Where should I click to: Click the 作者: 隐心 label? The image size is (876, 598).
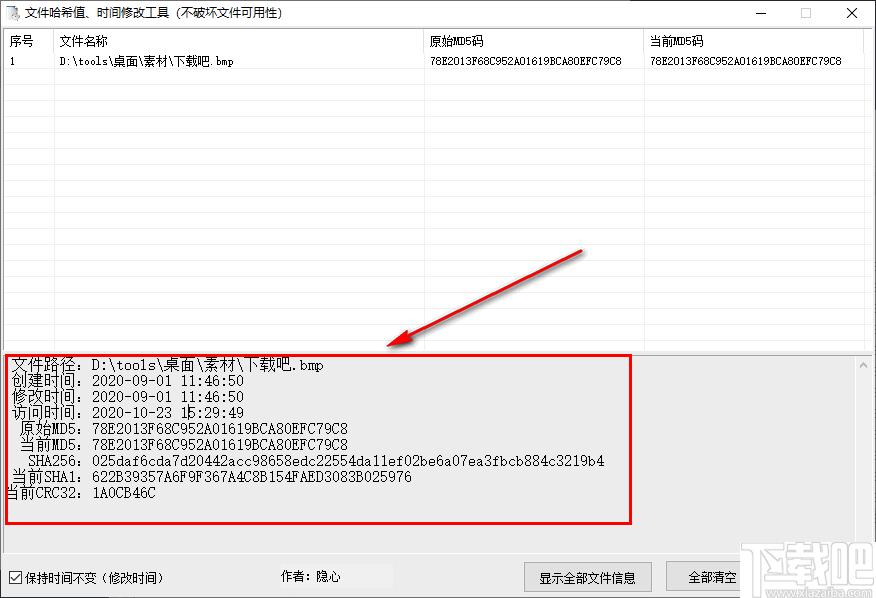[x=311, y=576]
